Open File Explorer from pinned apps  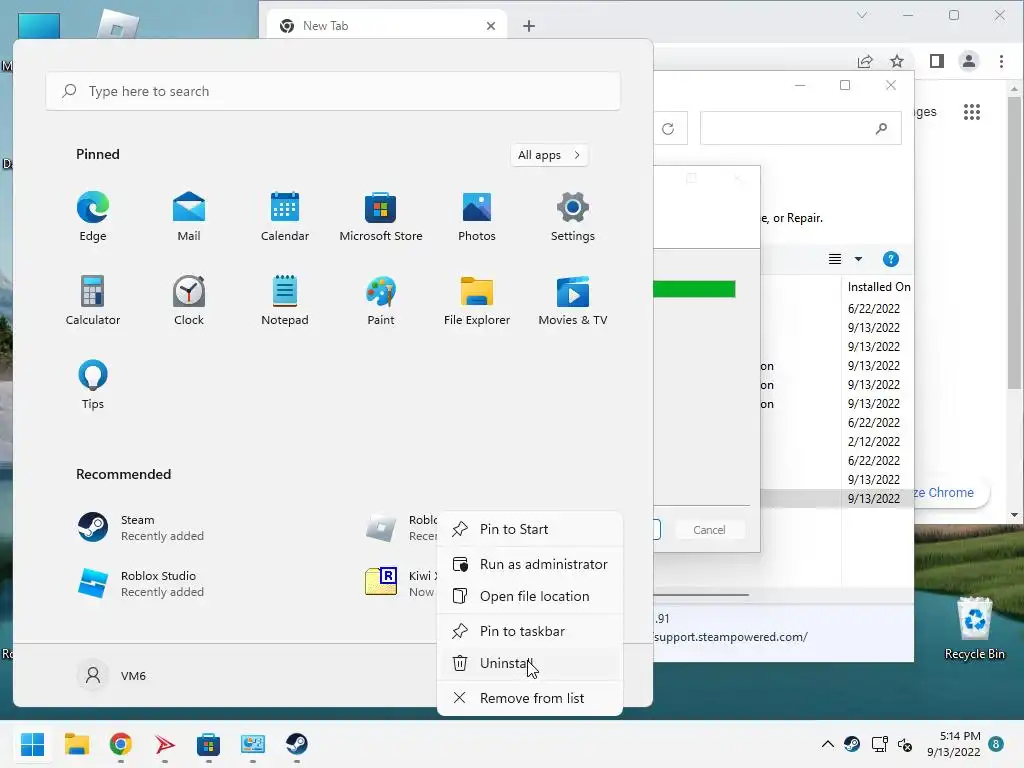tap(477, 300)
